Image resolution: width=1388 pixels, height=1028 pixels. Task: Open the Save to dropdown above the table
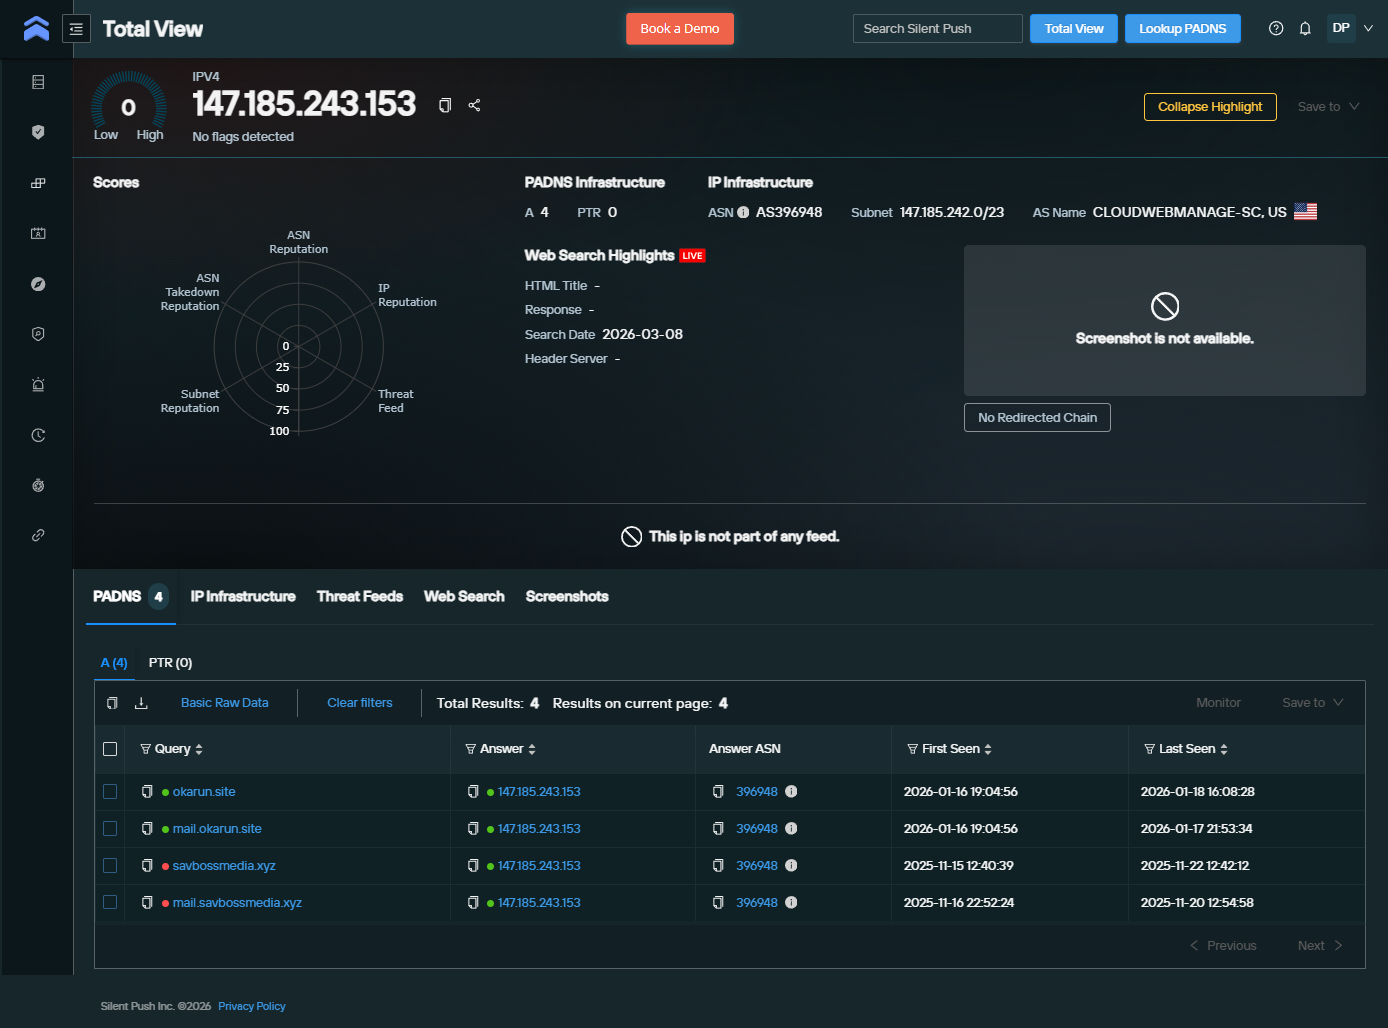[1311, 703]
